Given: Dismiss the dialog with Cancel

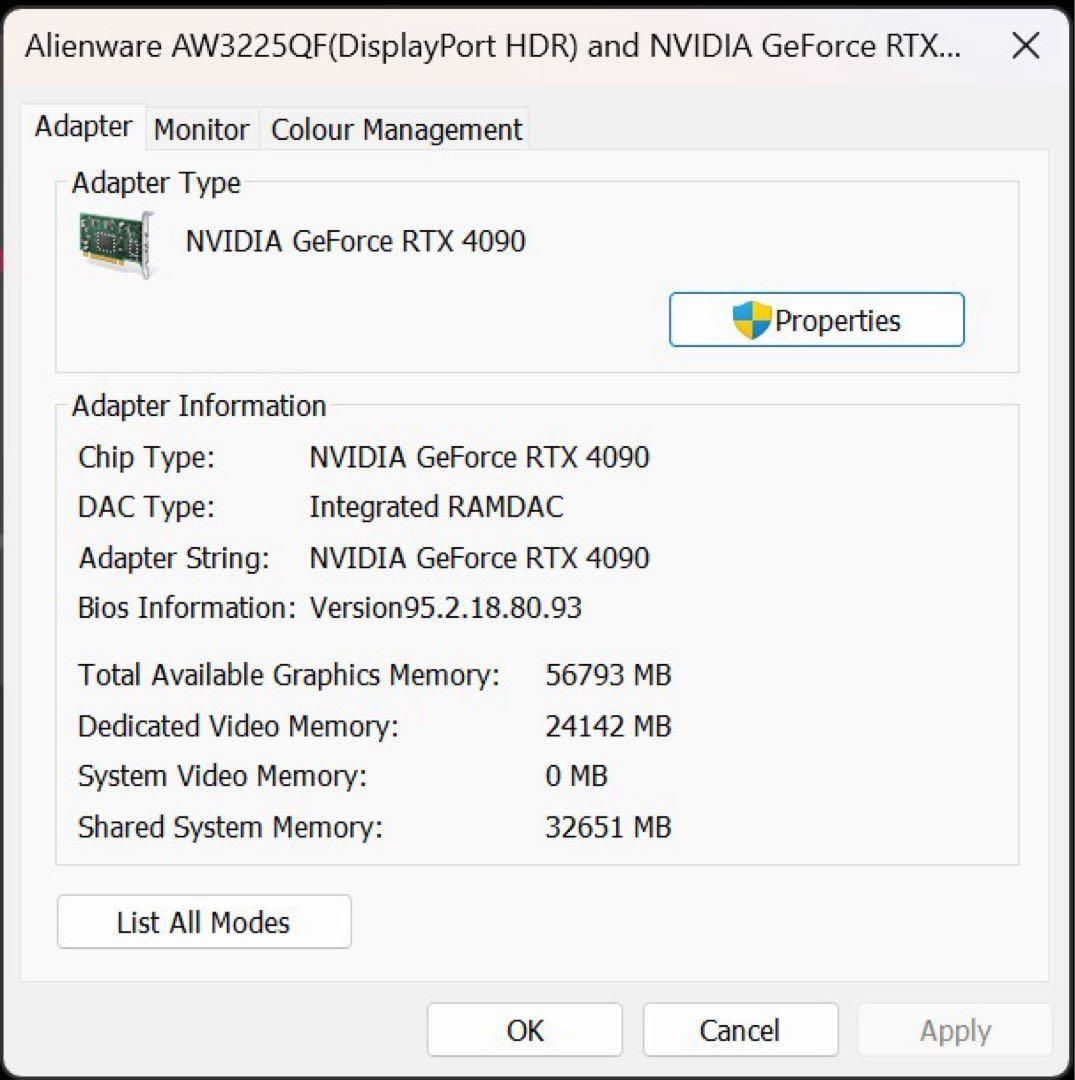Looking at the screenshot, I should pos(739,1029).
